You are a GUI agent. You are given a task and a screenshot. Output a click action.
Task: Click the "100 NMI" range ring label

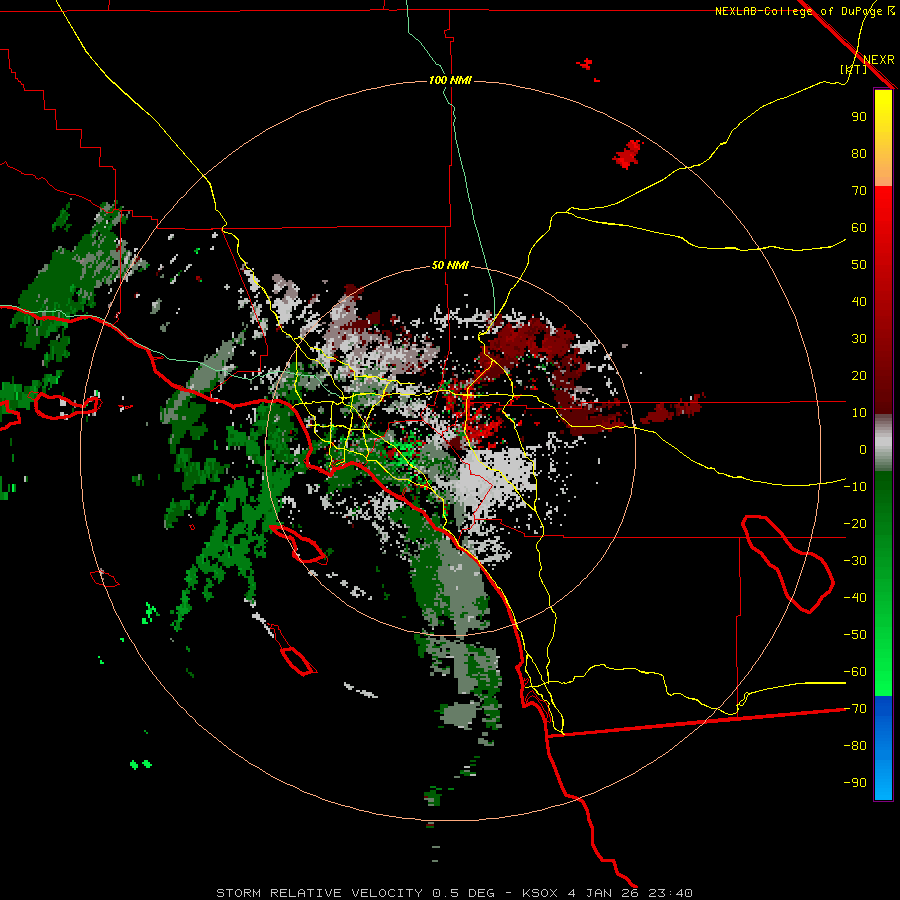(x=450, y=80)
